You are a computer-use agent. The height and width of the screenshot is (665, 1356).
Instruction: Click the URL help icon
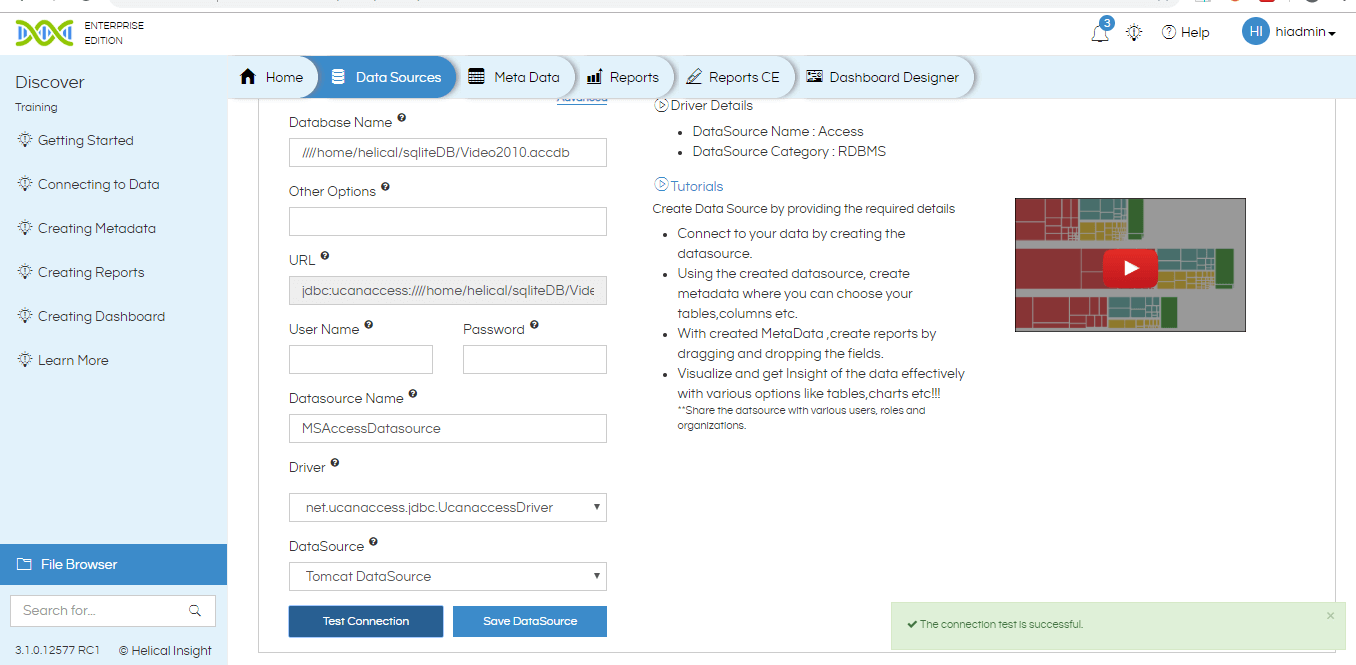[x=325, y=256]
